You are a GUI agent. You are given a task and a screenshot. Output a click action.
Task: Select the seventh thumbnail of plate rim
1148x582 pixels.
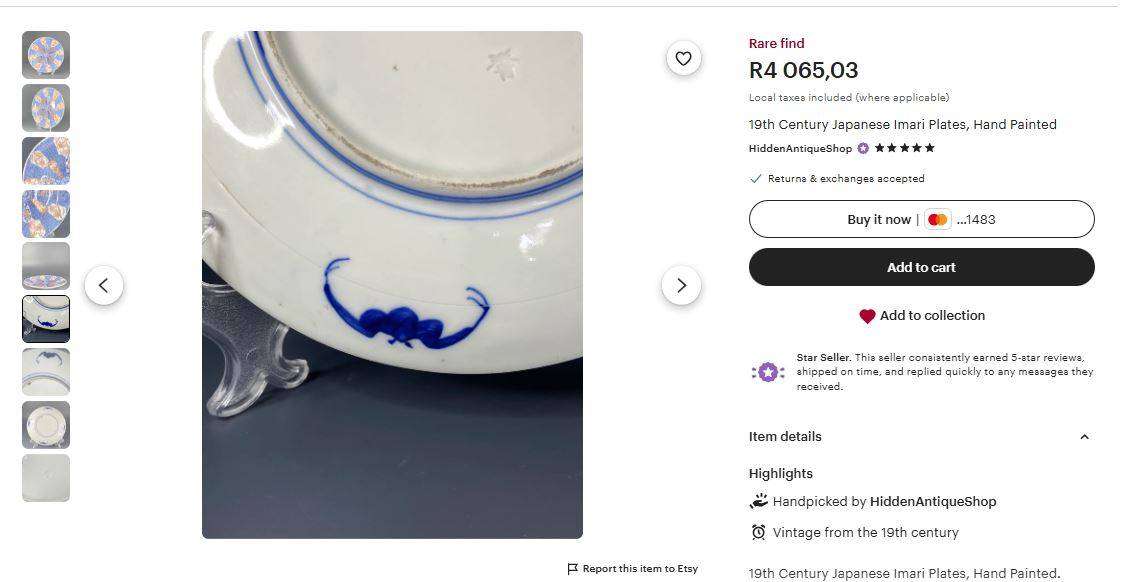coord(46,372)
